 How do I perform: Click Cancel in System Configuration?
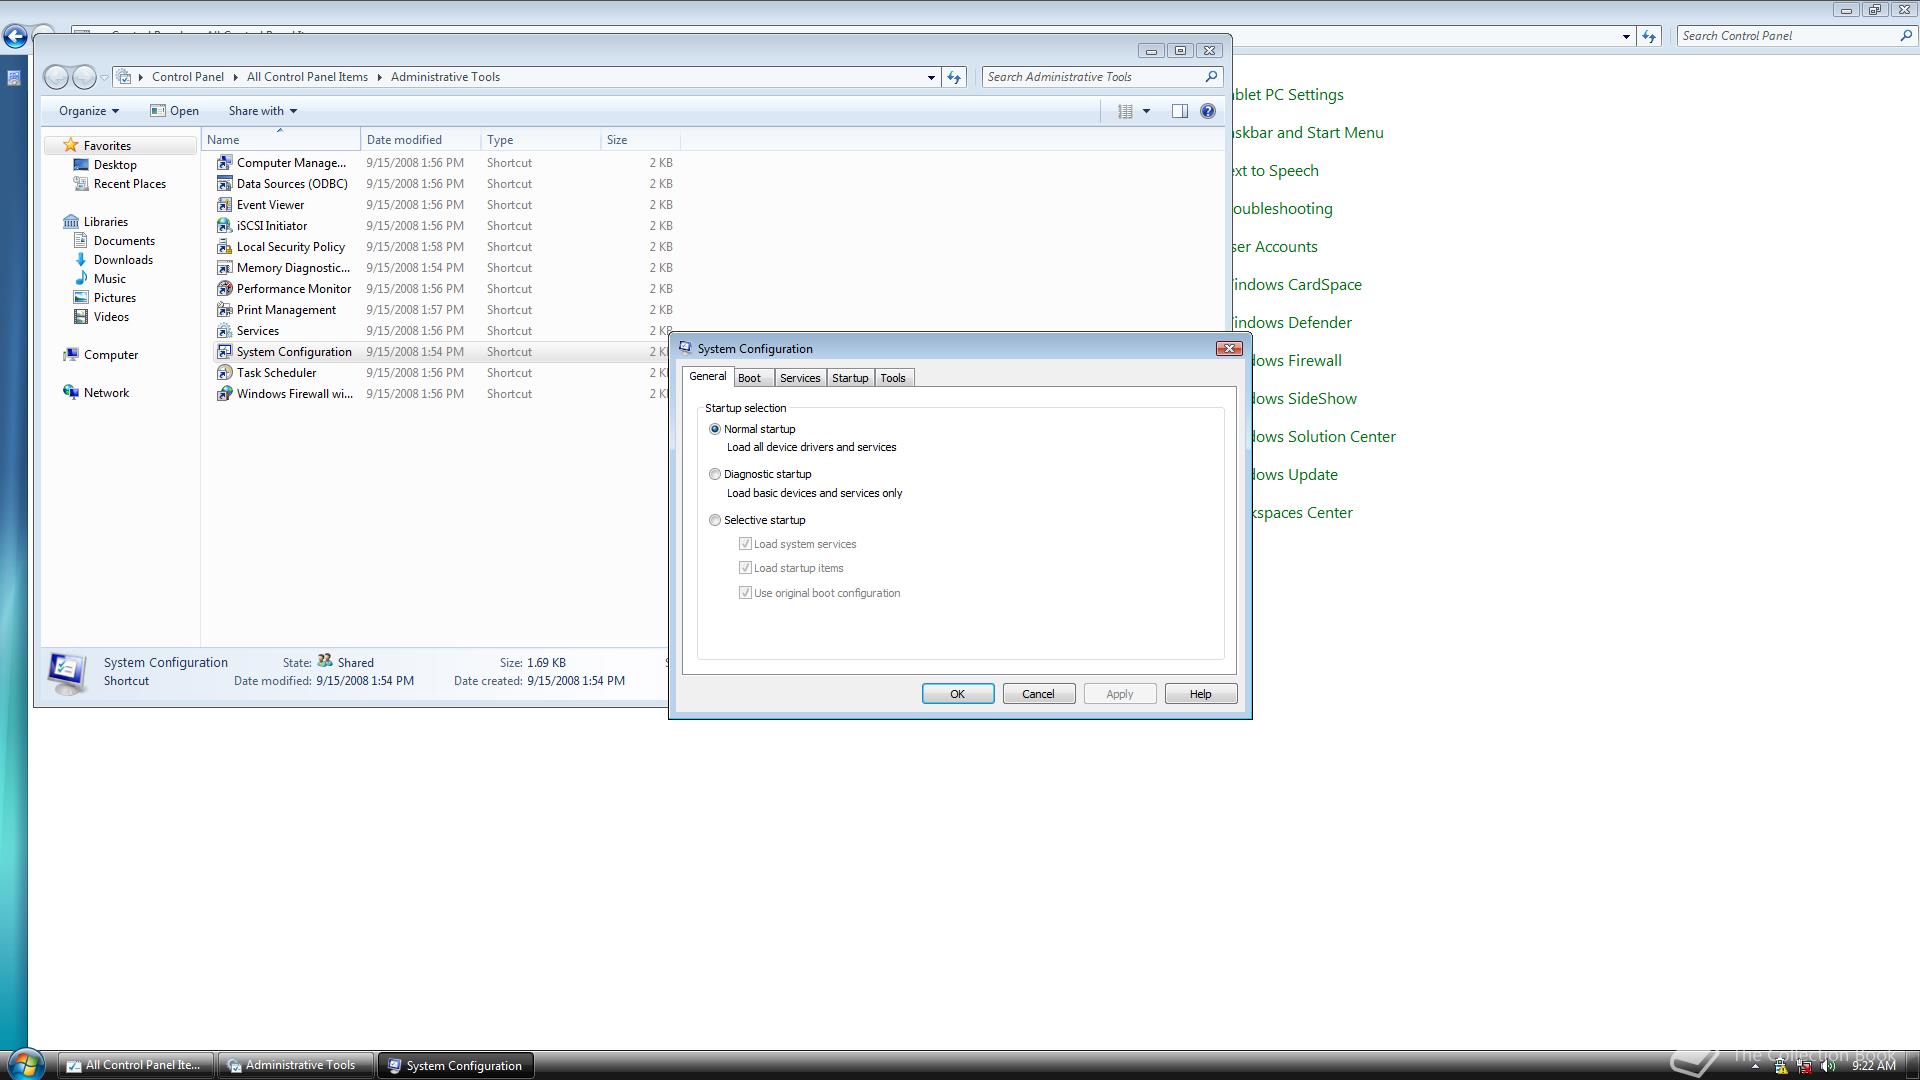tap(1038, 694)
